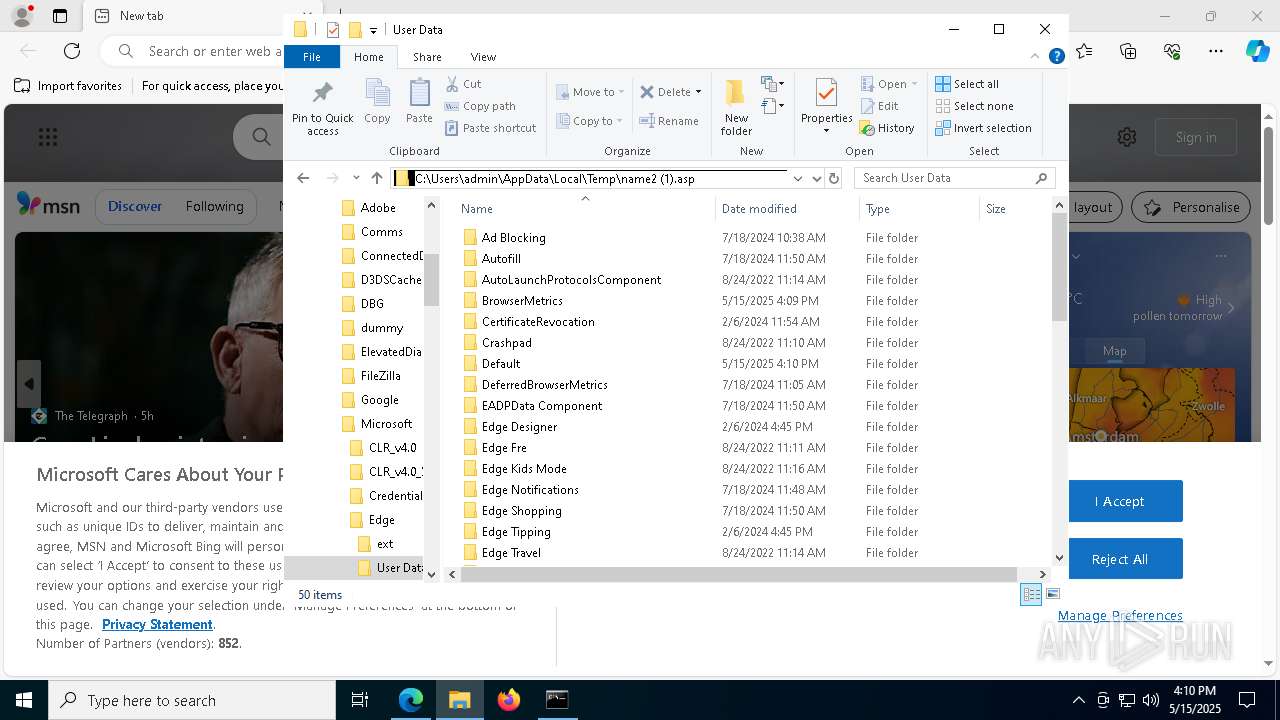The height and width of the screenshot is (720, 1280).
Task: Show hidden system tray icons
Action: 1078,700
